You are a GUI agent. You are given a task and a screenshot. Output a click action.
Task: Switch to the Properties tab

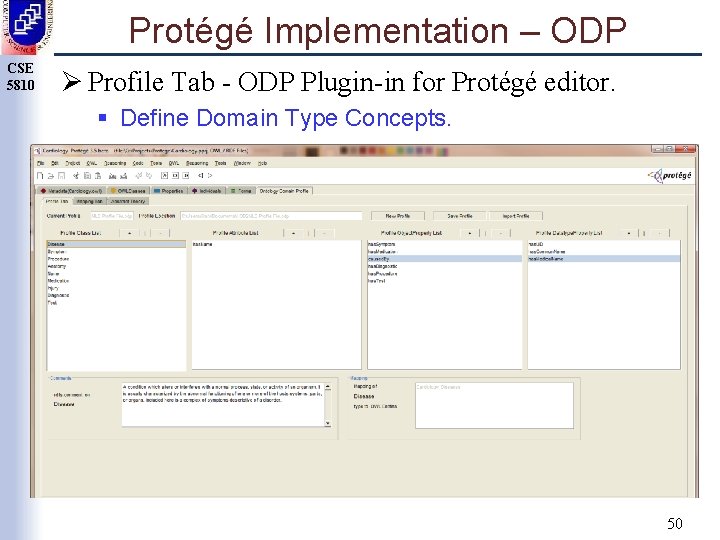point(169,191)
